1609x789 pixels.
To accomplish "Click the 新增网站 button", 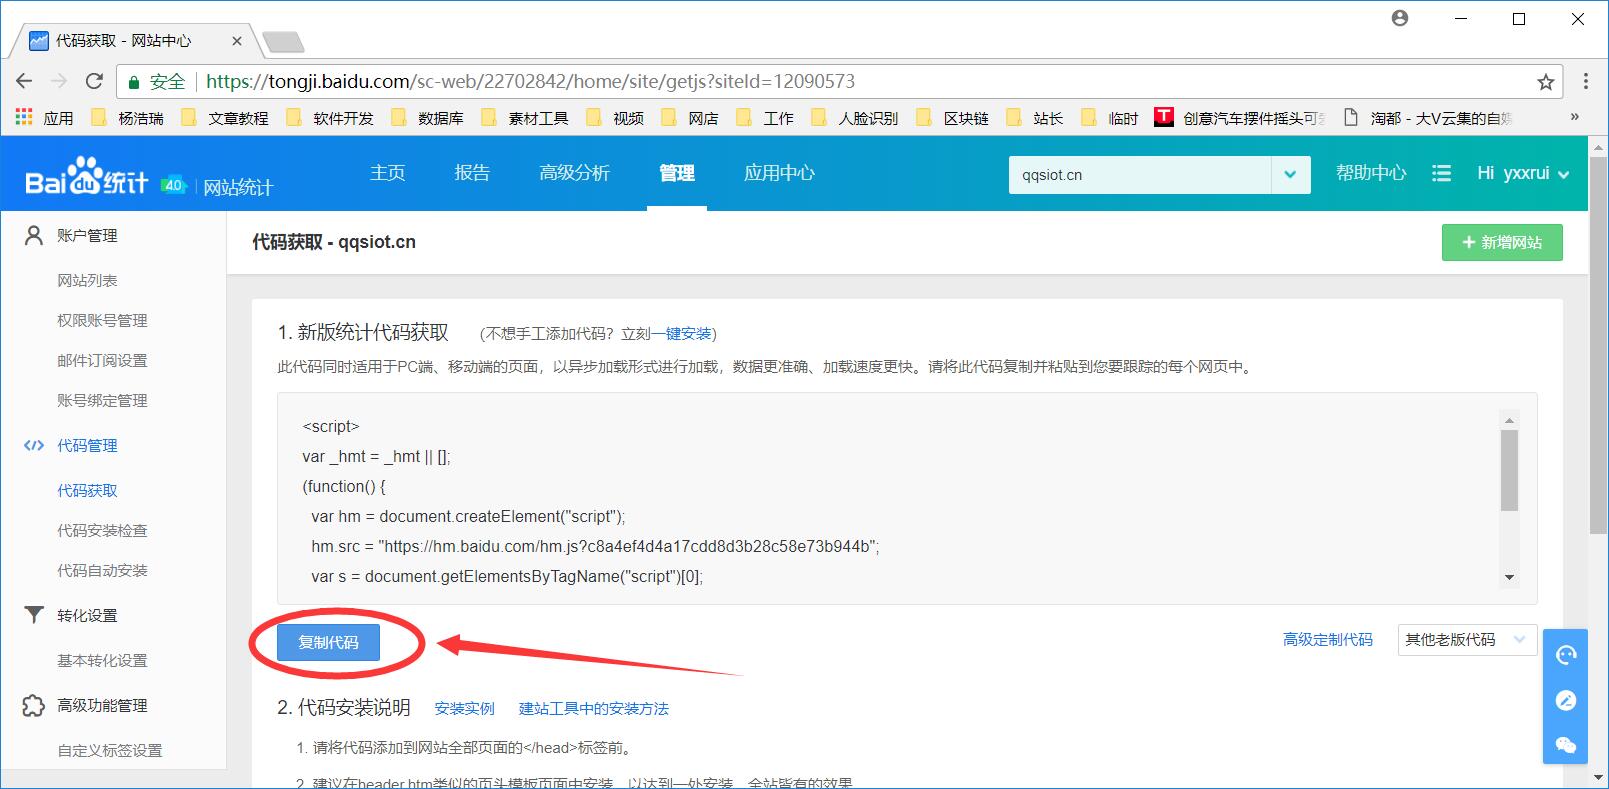I will tap(1502, 242).
